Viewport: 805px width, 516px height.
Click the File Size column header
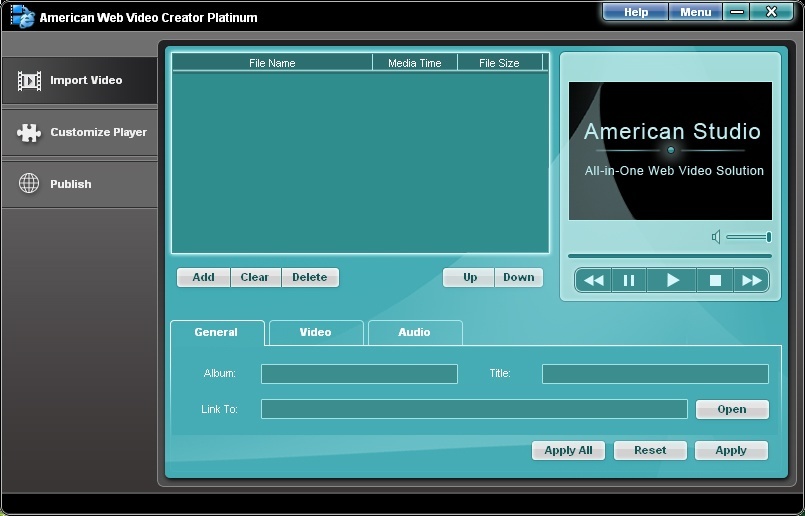point(499,63)
